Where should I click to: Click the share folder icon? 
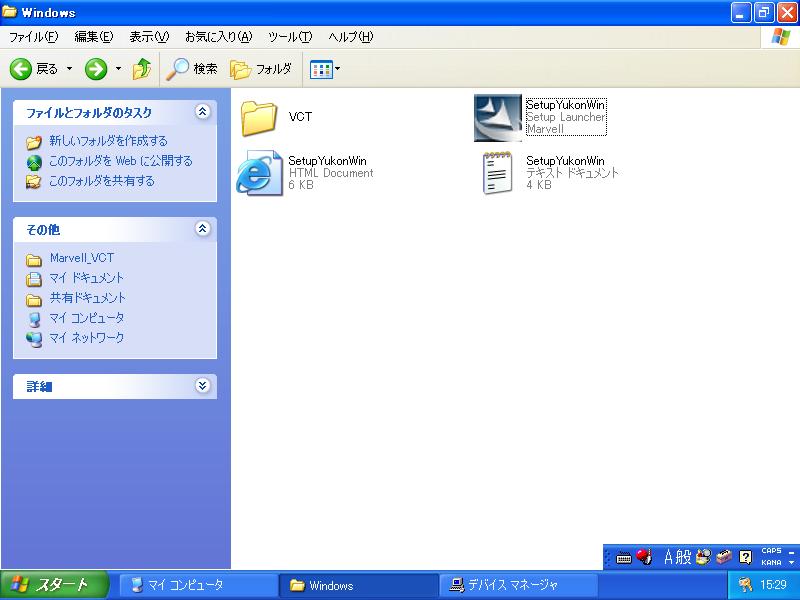click(x=34, y=182)
